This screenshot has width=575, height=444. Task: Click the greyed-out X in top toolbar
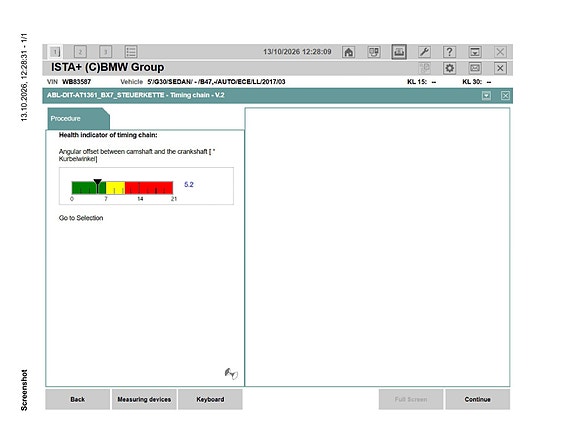500,52
